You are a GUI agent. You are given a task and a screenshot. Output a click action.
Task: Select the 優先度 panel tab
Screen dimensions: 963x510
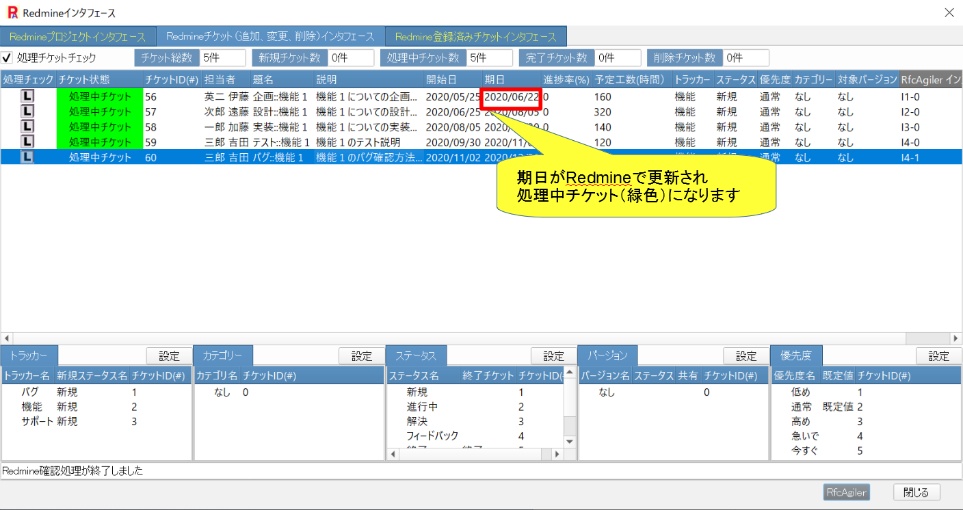point(796,356)
